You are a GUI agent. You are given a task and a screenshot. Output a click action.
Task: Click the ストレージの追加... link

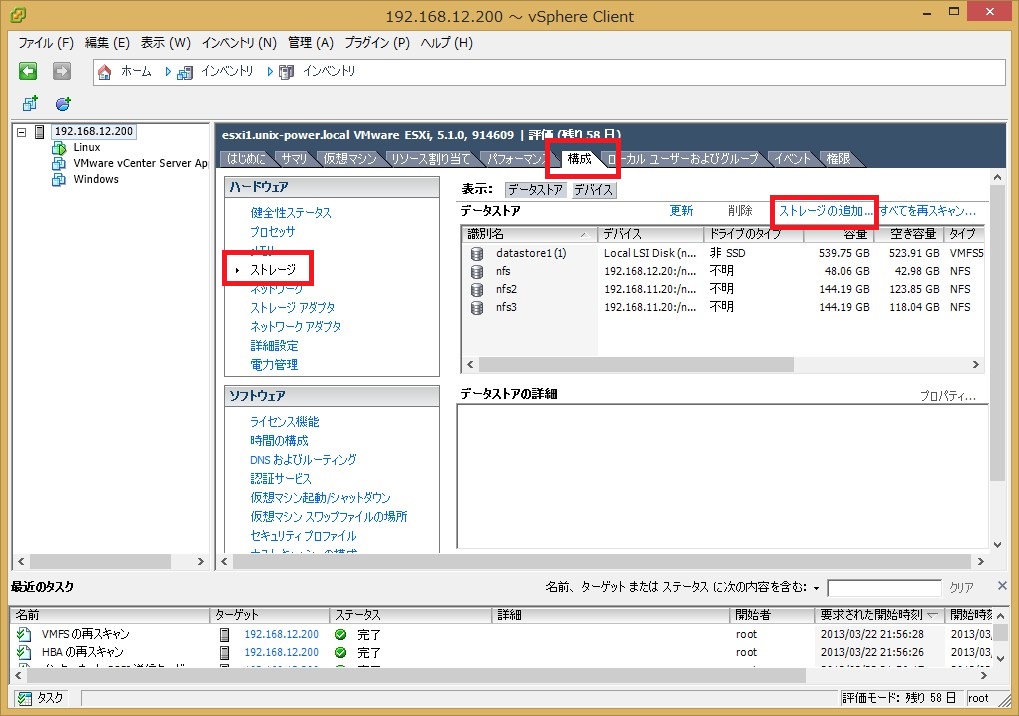(x=825, y=211)
